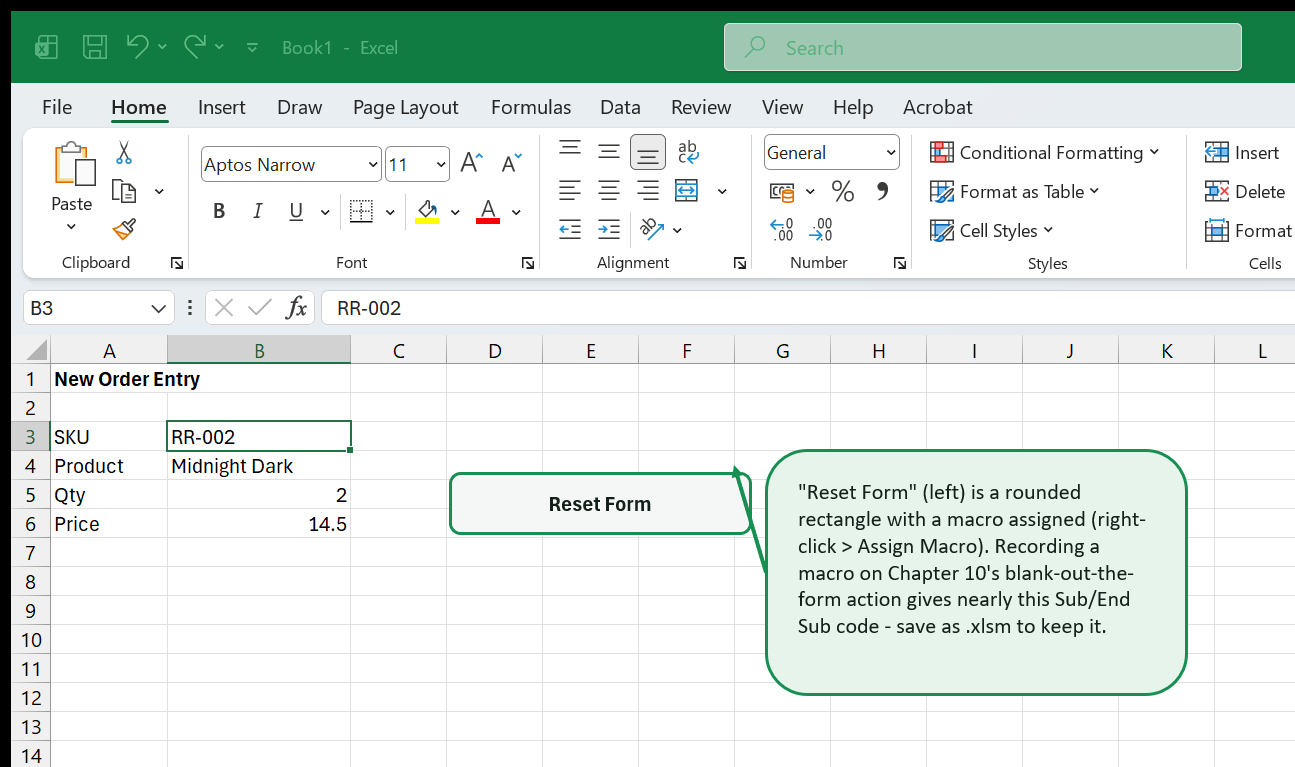This screenshot has width=1295, height=767.
Task: Expand the Paste options arrow
Action: pyautogui.click(x=72, y=226)
